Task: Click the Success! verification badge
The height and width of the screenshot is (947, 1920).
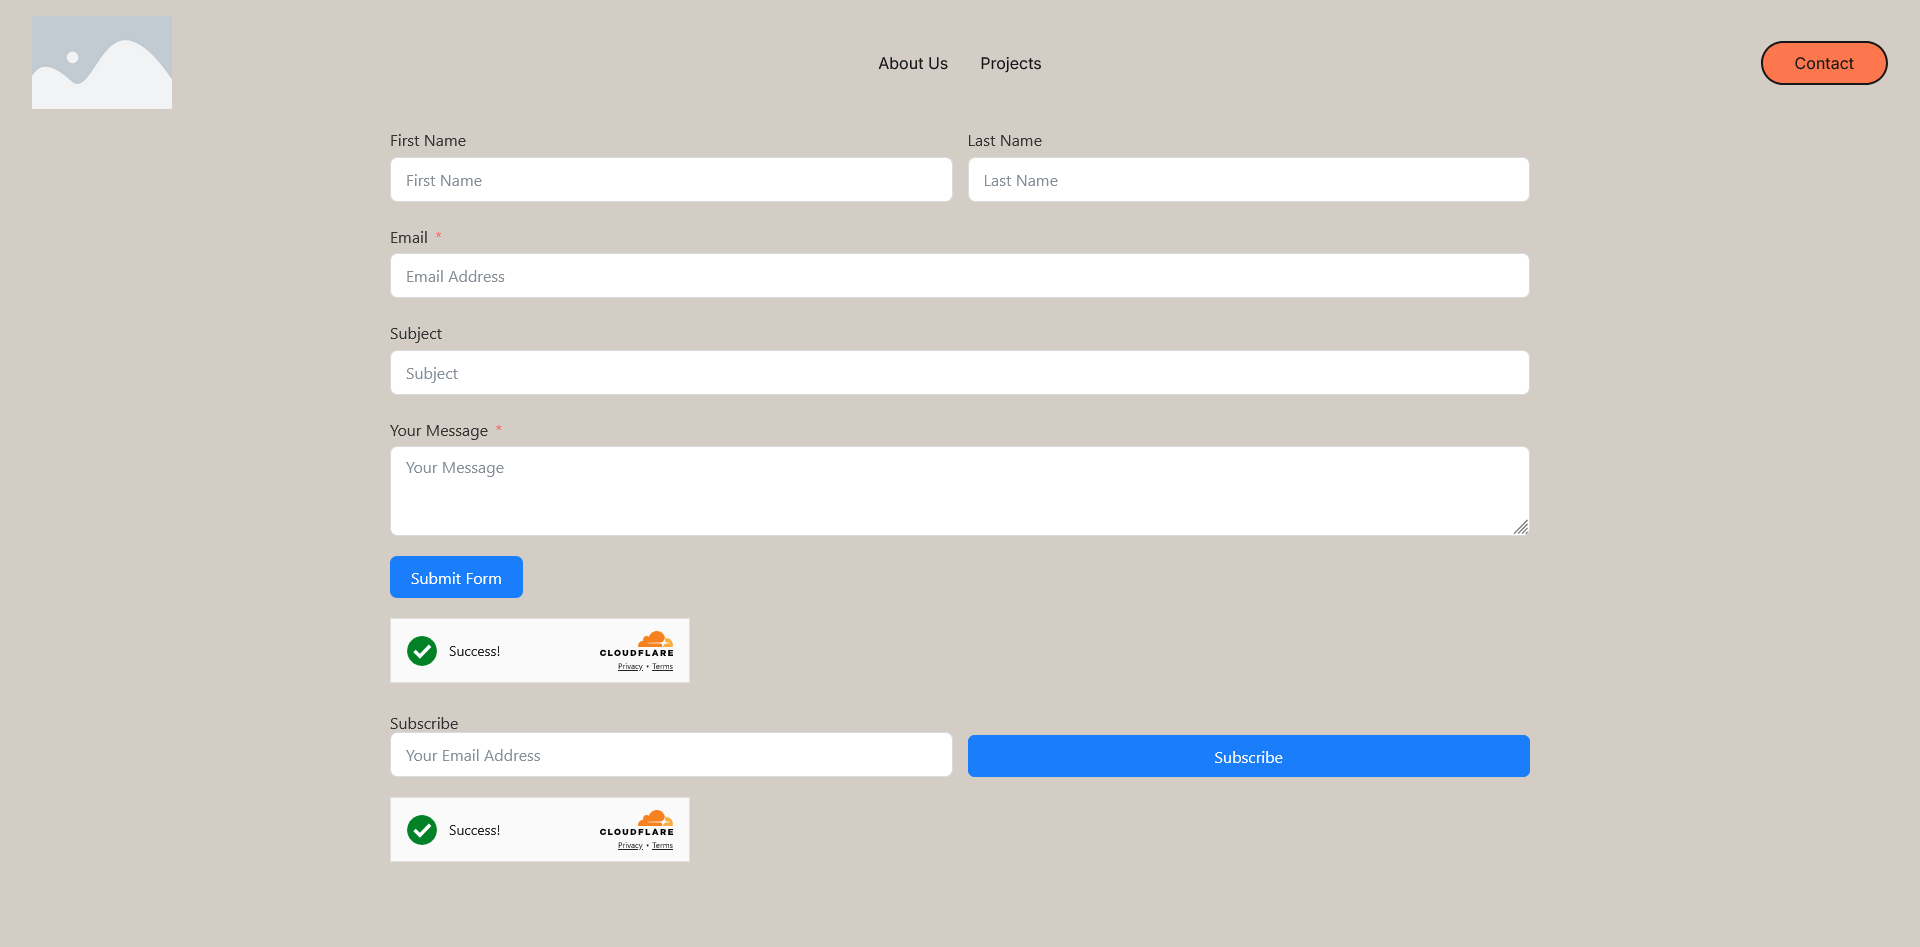Action: (x=474, y=651)
